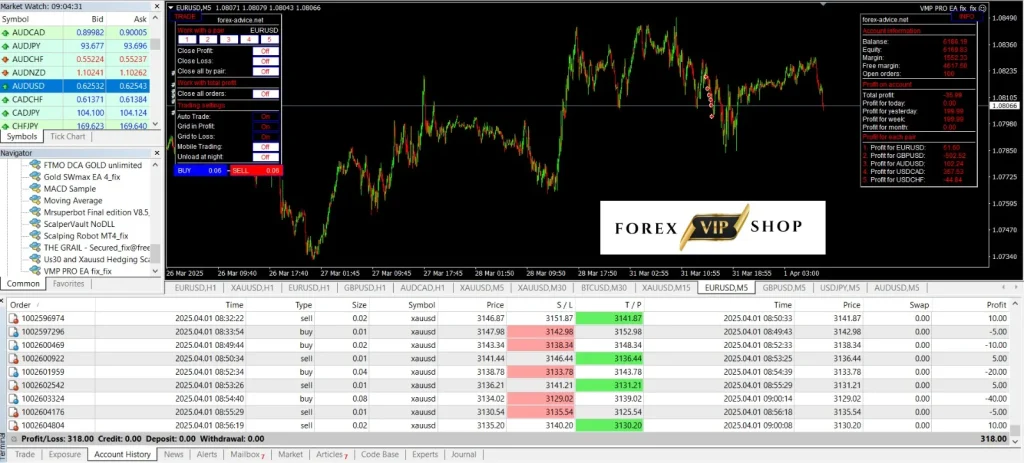
Task: Turn off the Grid to Loss switch
Action: coord(265,137)
